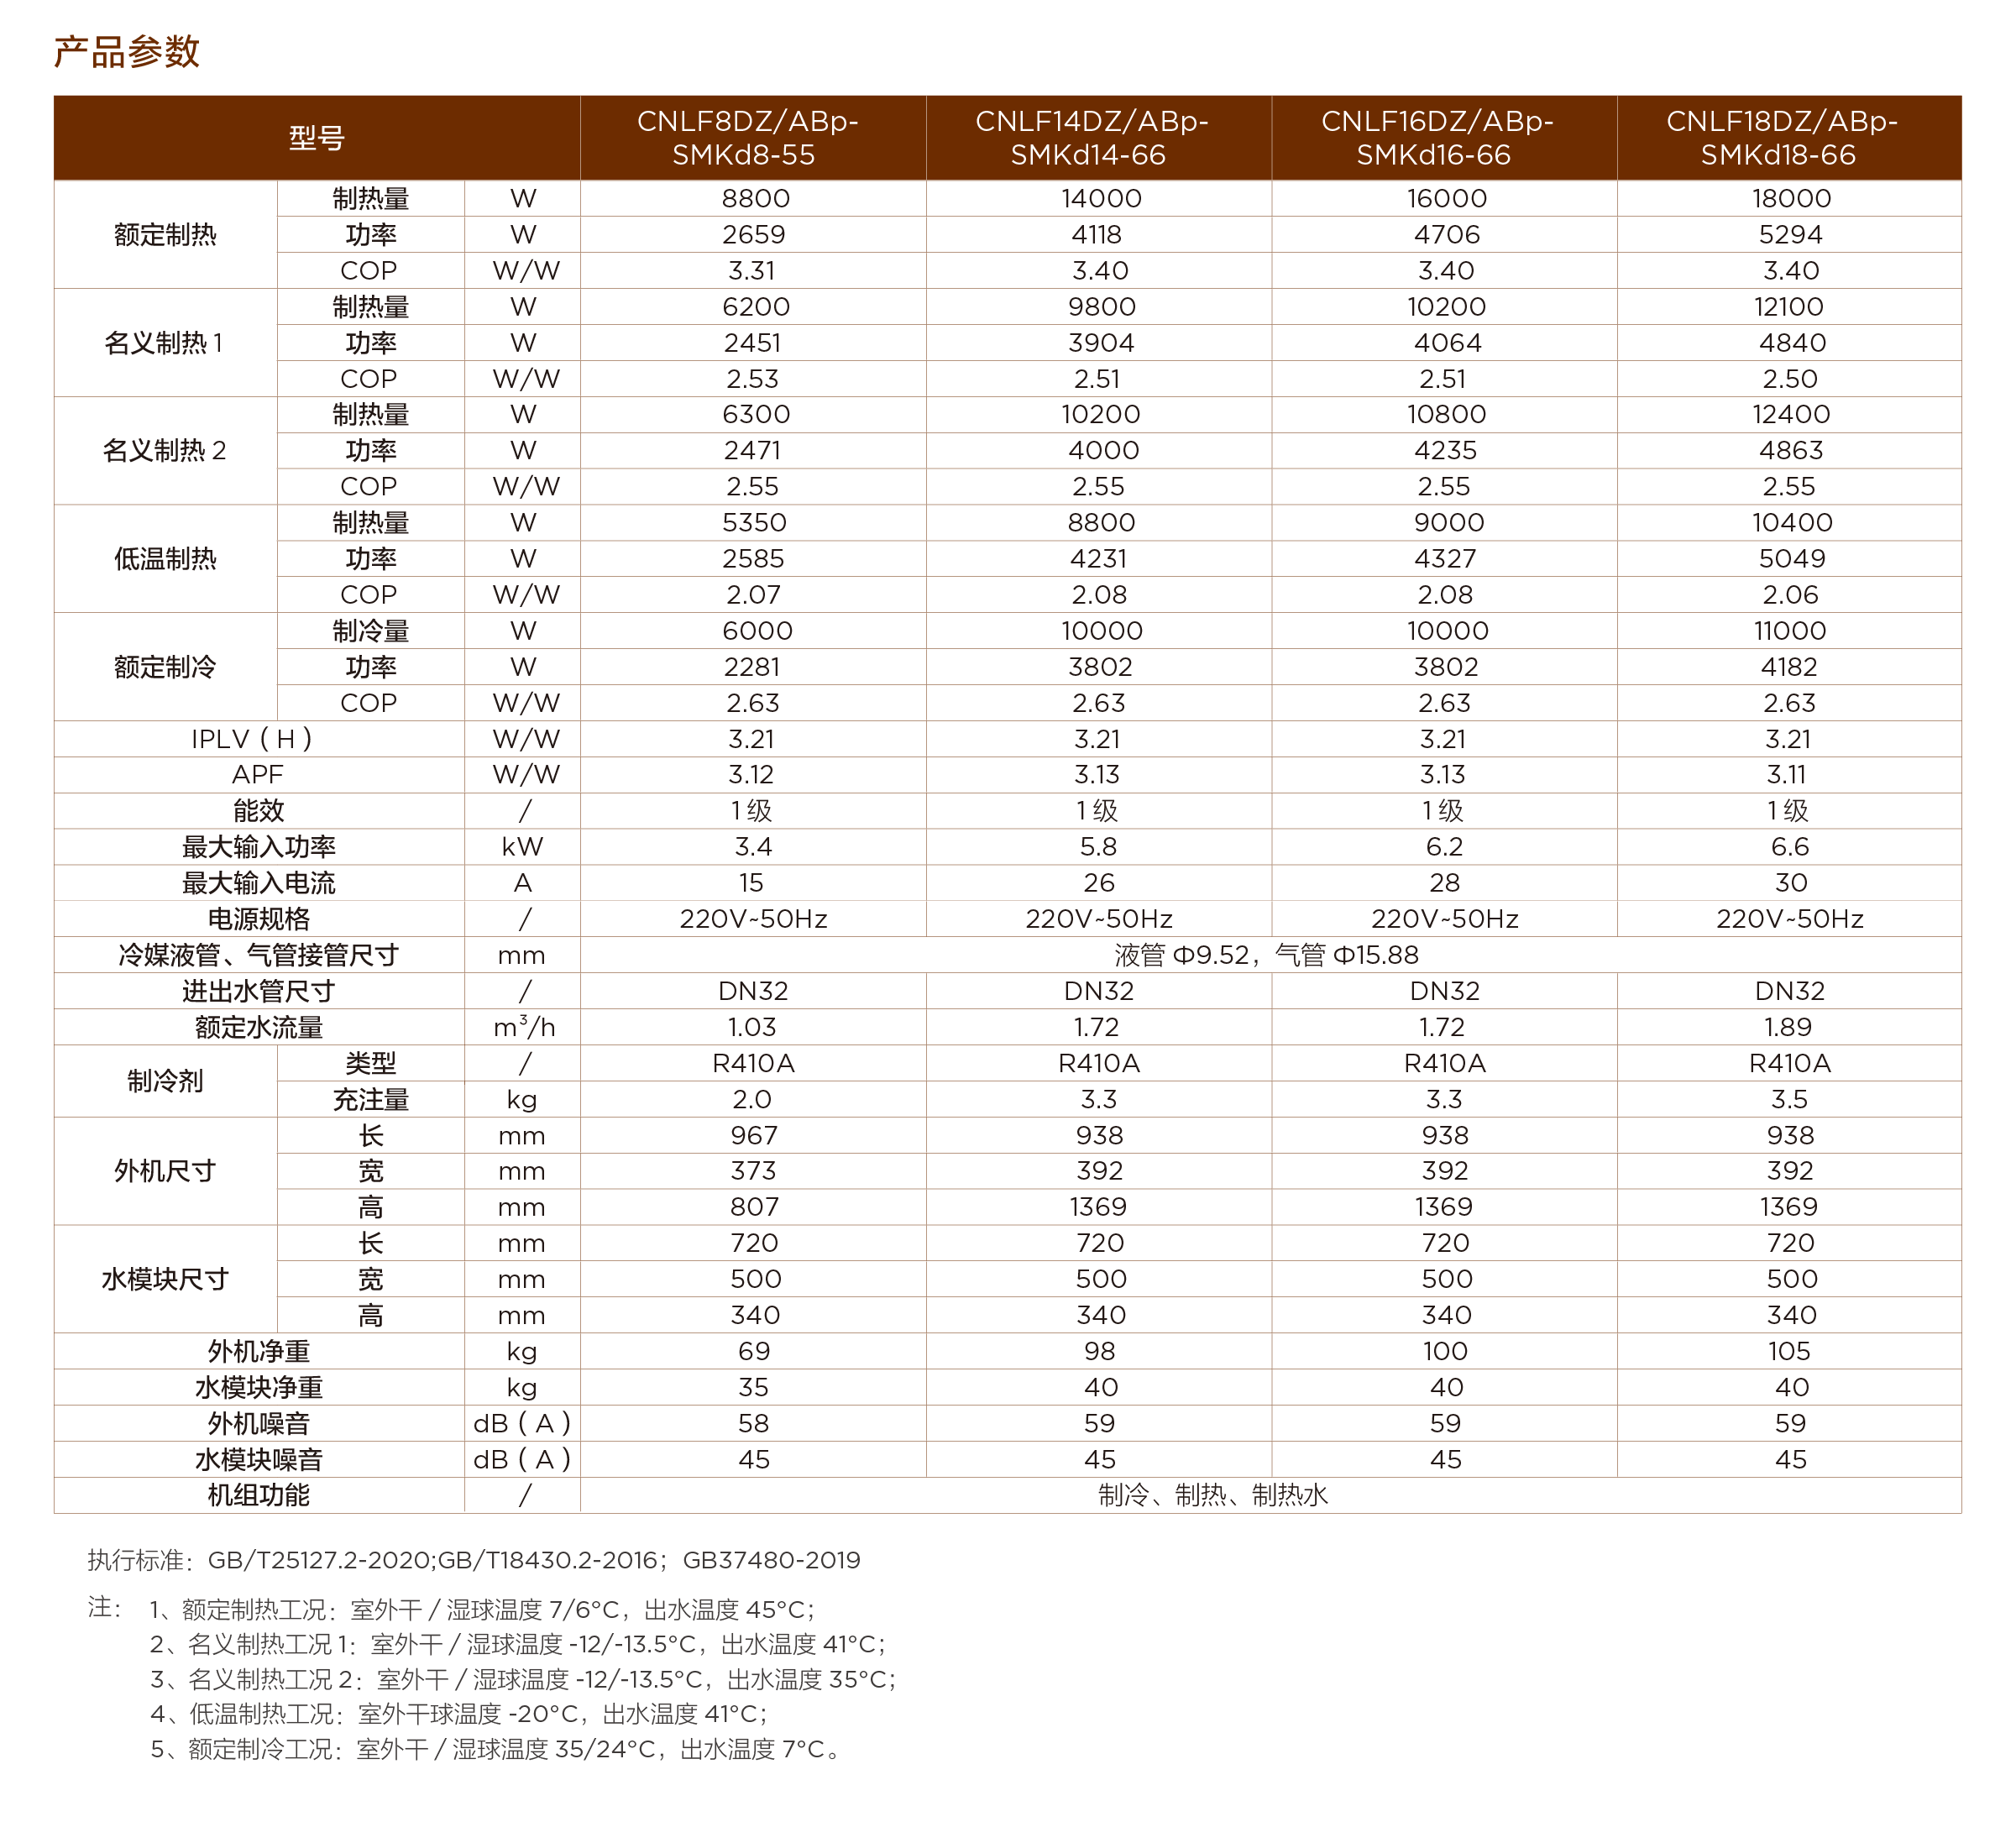The image size is (2016, 1848).
Task: Click the 最大输入功率 row label
Action: 258,847
